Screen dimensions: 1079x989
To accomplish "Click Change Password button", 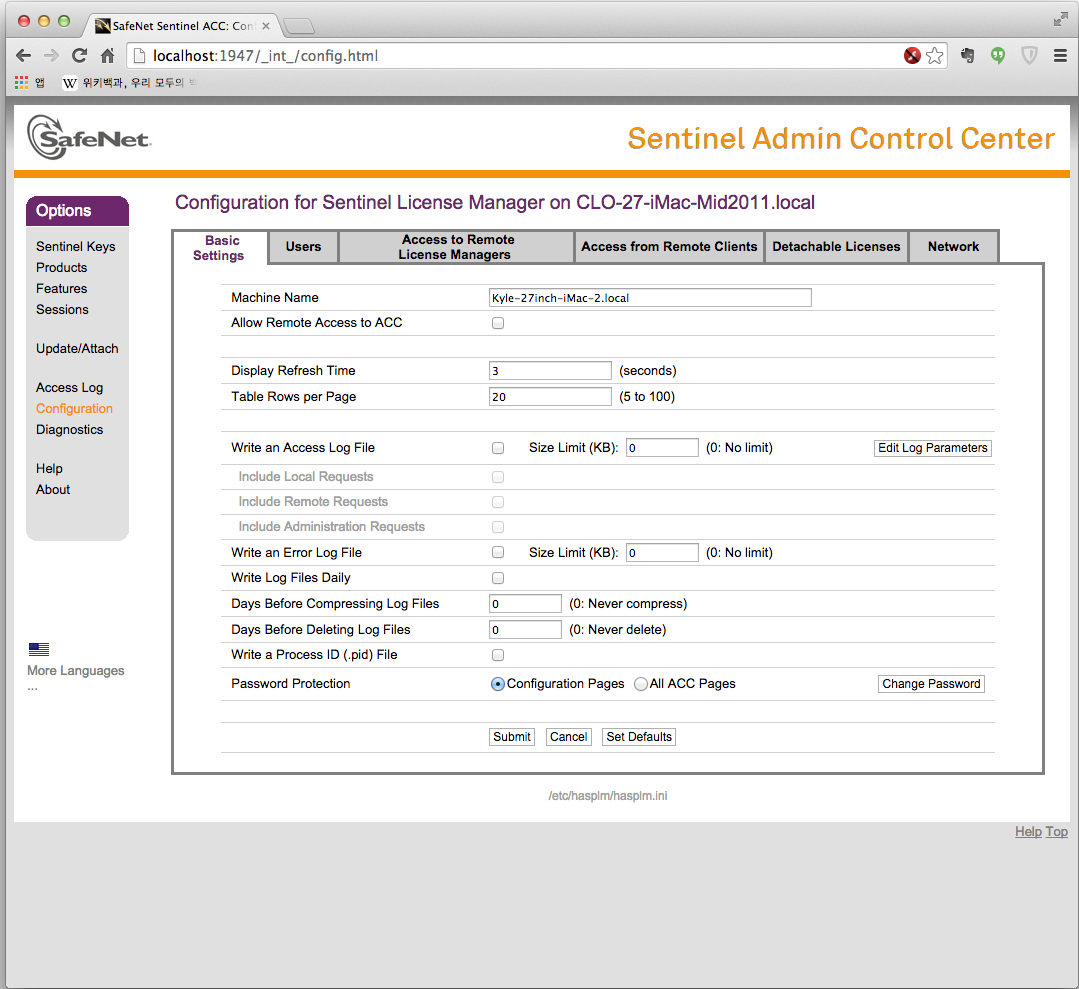I will 931,684.
